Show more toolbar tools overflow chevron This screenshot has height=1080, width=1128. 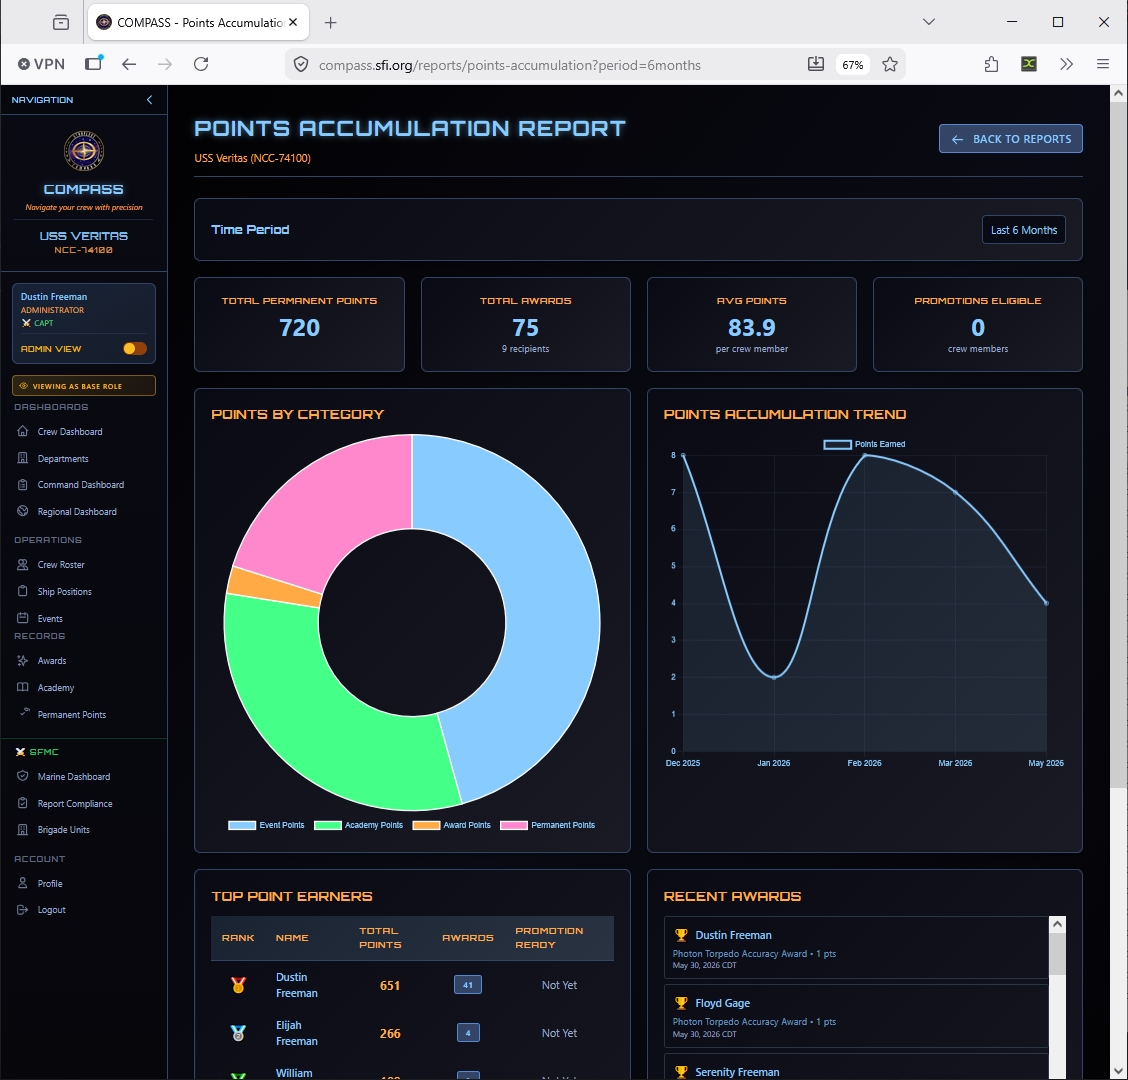(1066, 65)
